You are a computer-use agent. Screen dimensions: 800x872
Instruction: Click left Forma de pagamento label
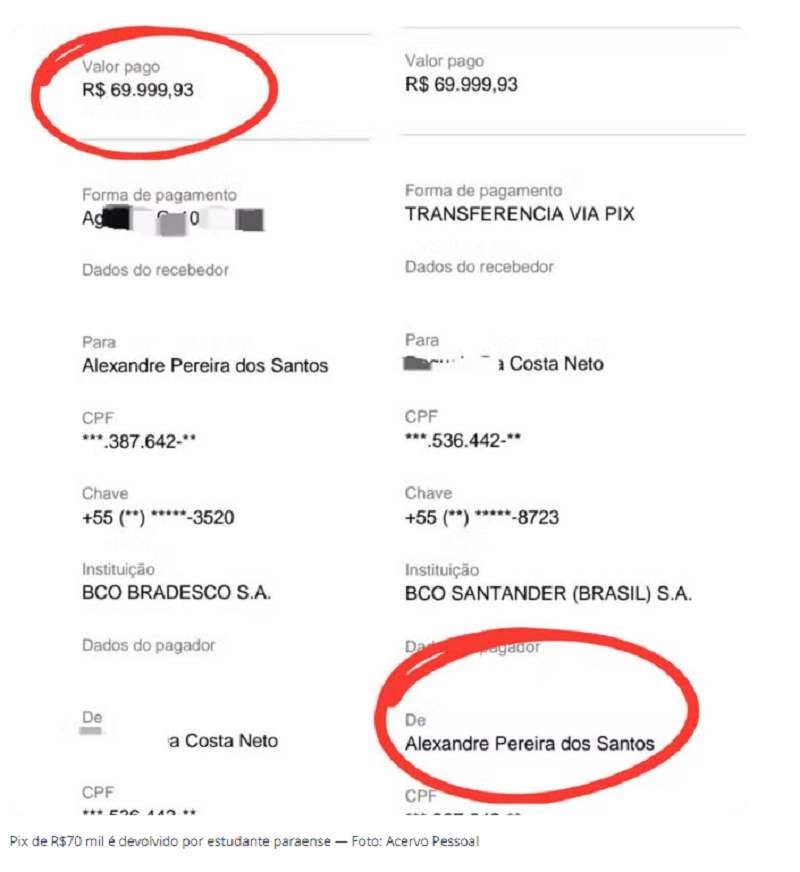pyautogui.click(x=160, y=195)
